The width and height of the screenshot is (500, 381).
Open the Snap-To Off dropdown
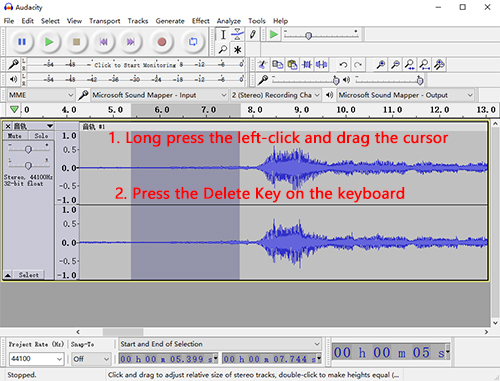tap(91, 359)
